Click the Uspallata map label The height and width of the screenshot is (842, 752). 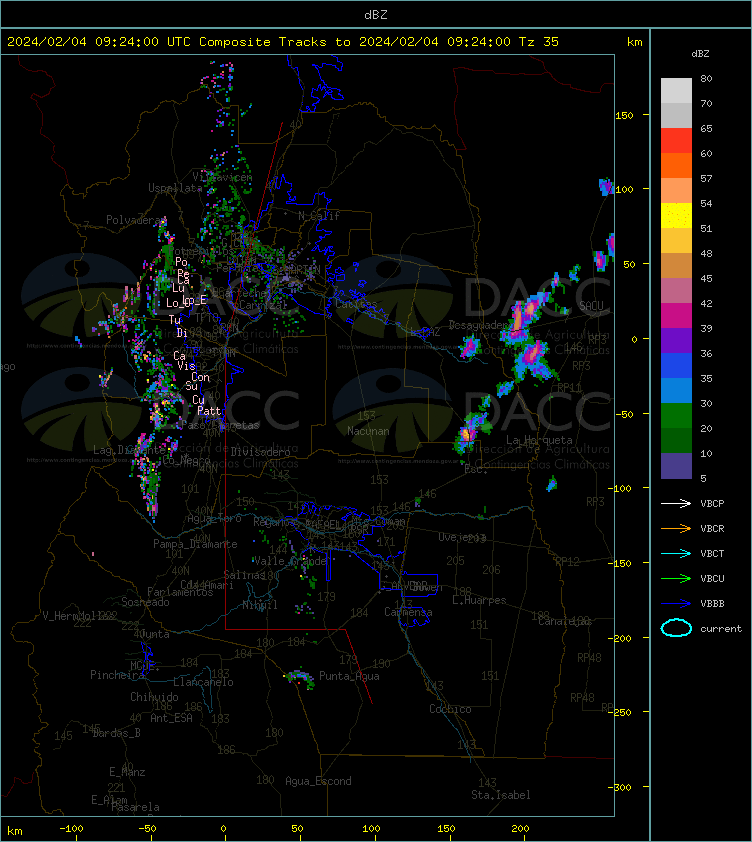175,188
